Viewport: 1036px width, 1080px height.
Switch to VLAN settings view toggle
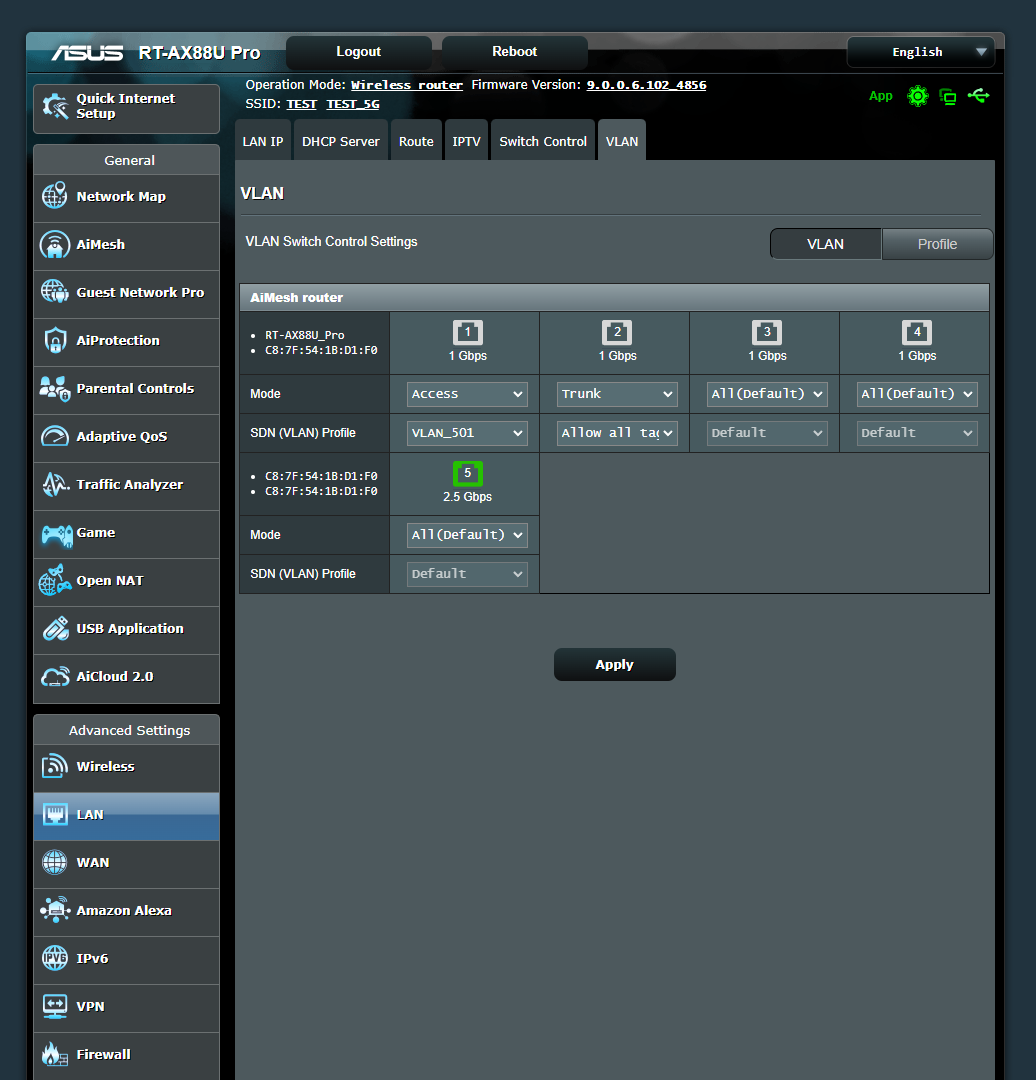pyautogui.click(x=825, y=245)
